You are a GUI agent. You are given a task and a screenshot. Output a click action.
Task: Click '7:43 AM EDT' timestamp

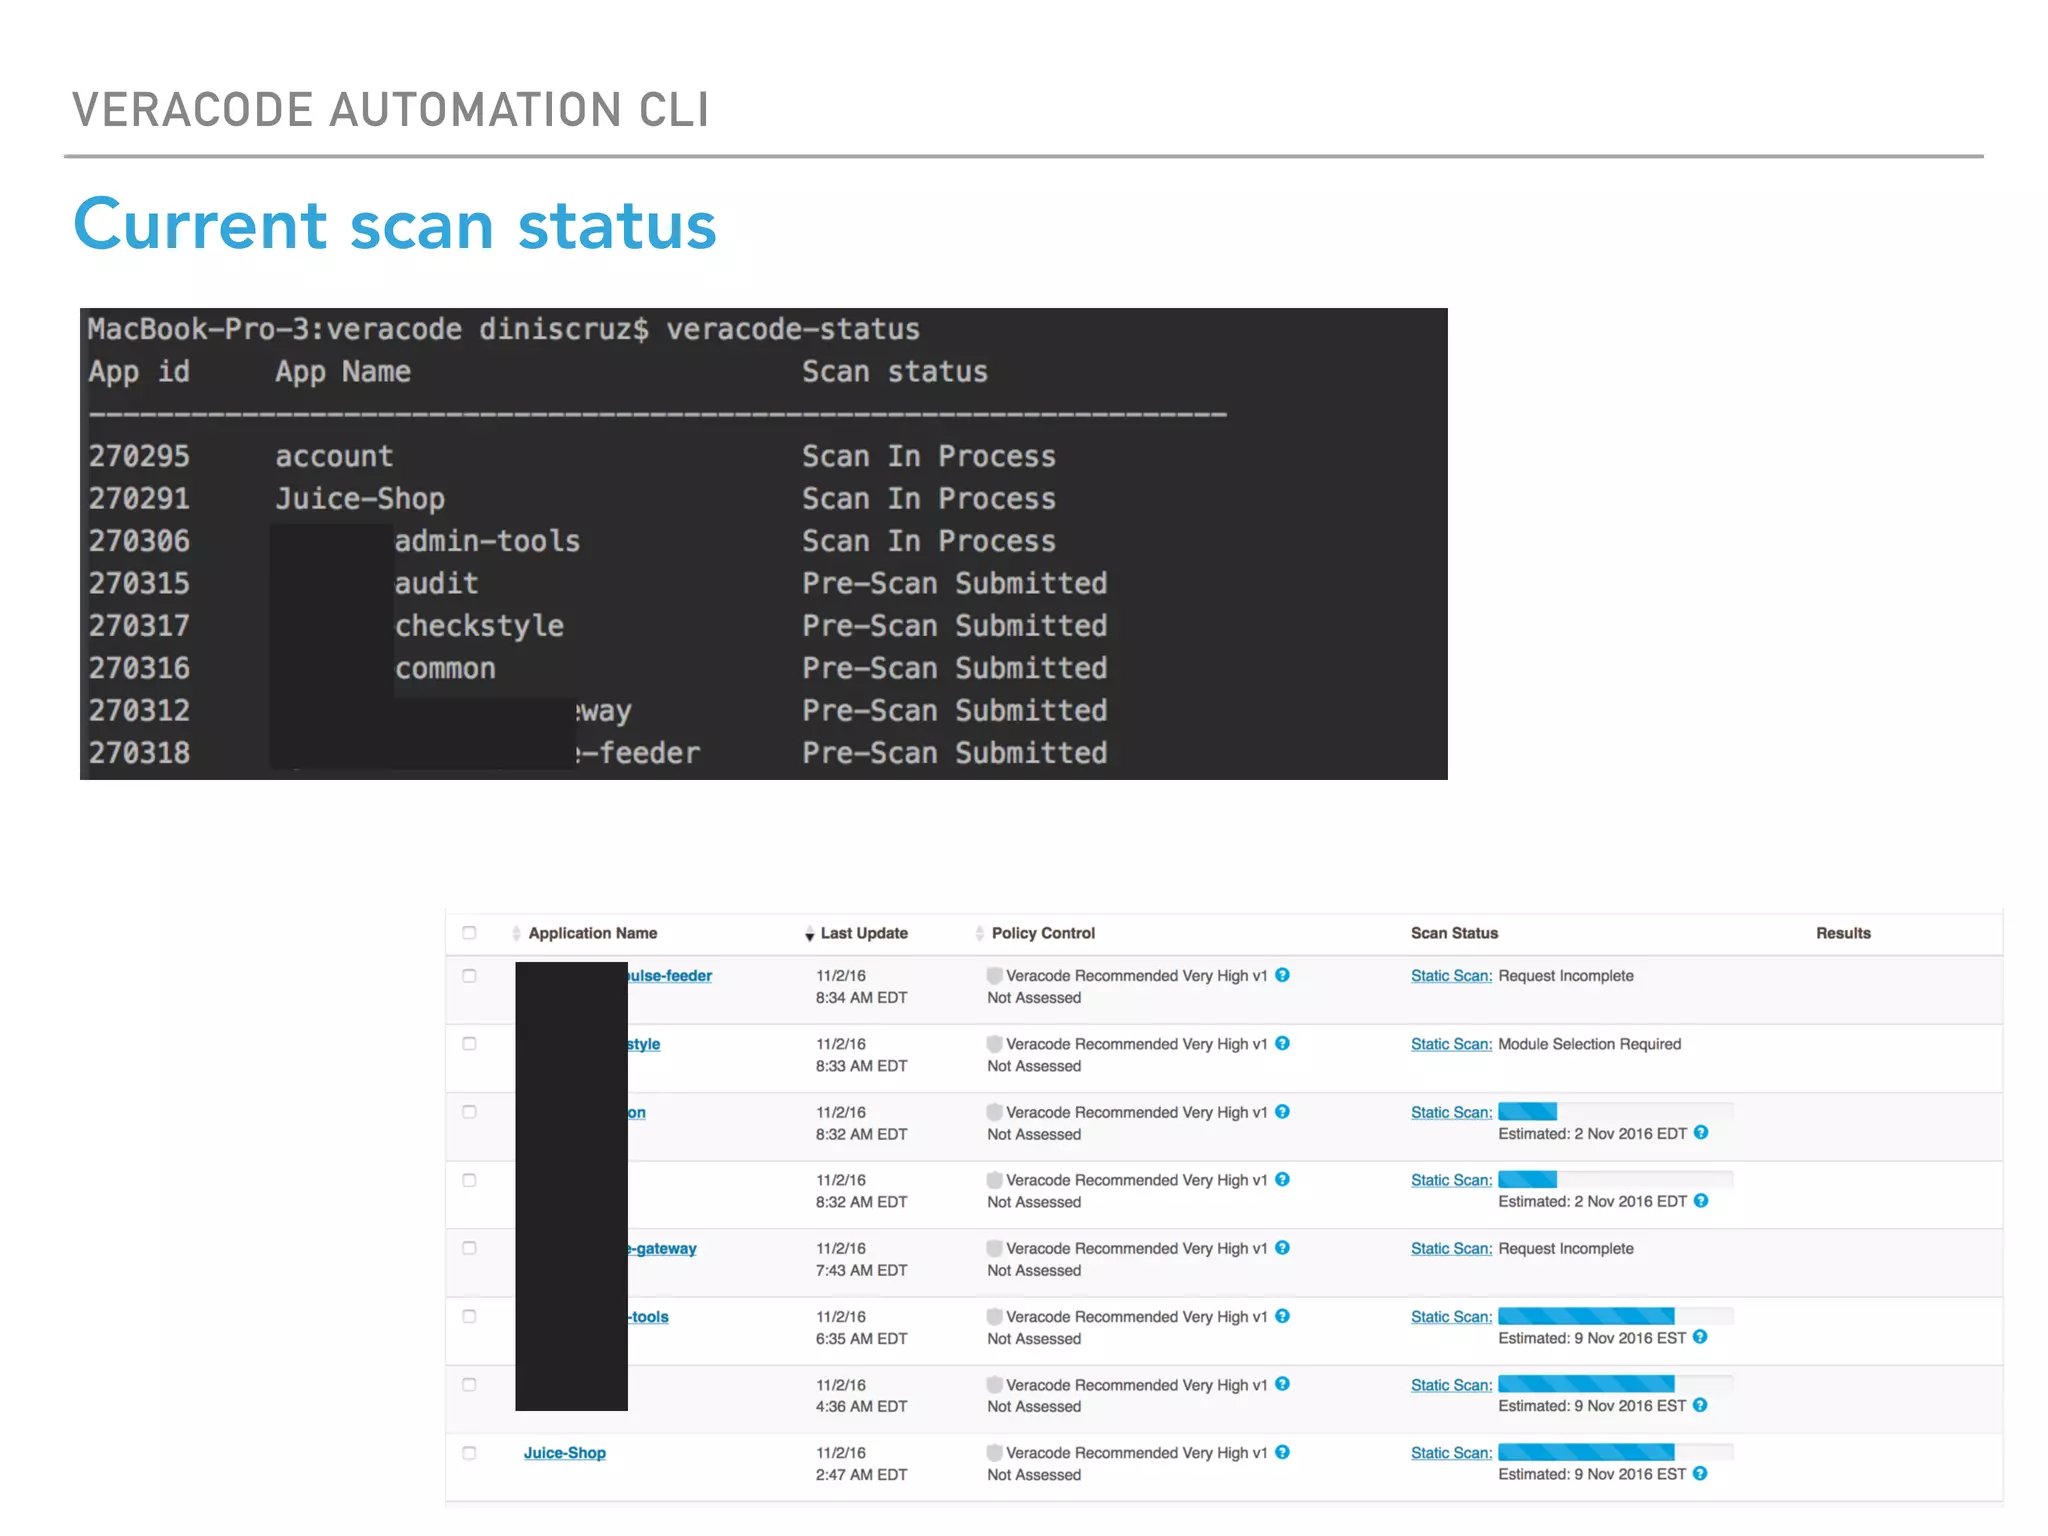click(861, 1270)
